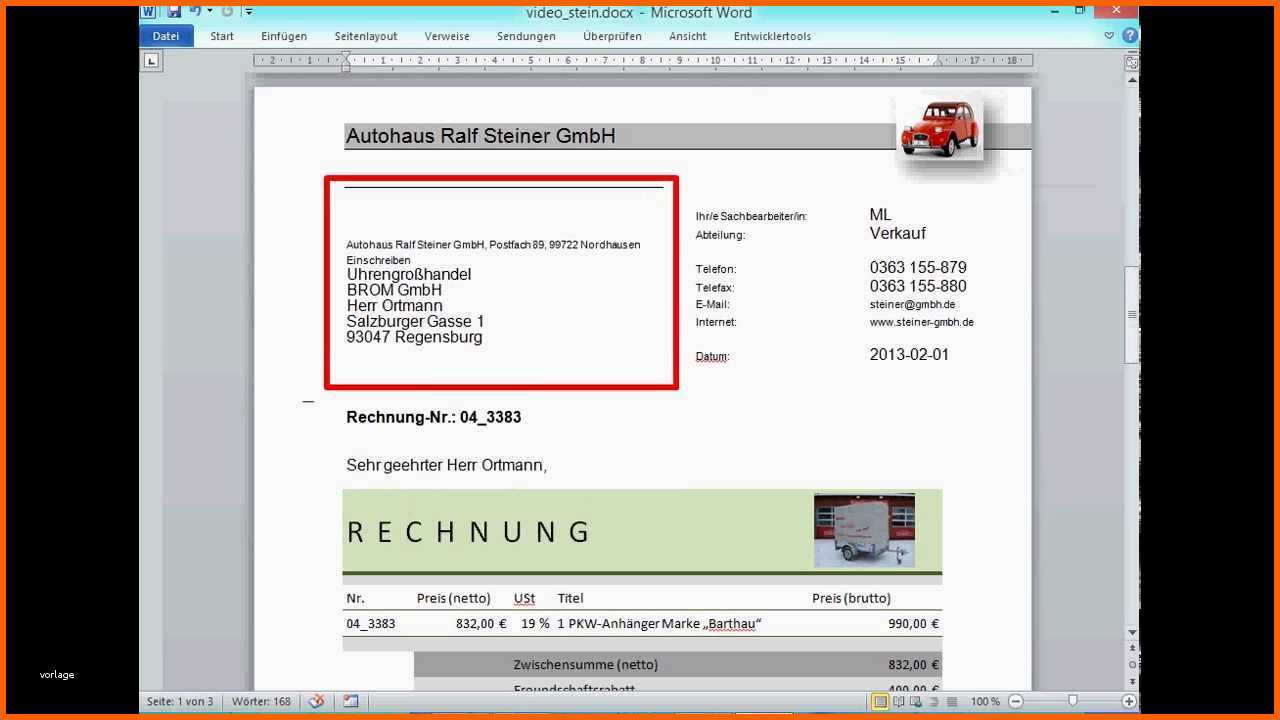Click the macro recording icon in status bar
This screenshot has height=720, width=1280.
[351, 701]
